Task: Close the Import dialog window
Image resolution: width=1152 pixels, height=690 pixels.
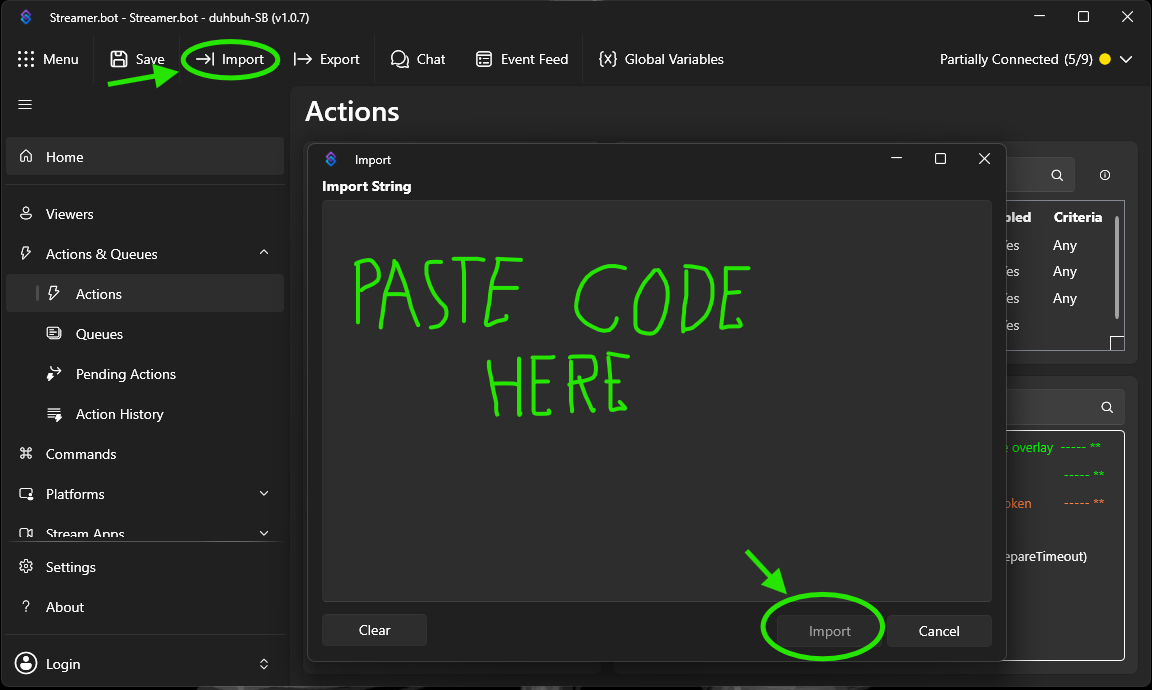Action: 984,159
